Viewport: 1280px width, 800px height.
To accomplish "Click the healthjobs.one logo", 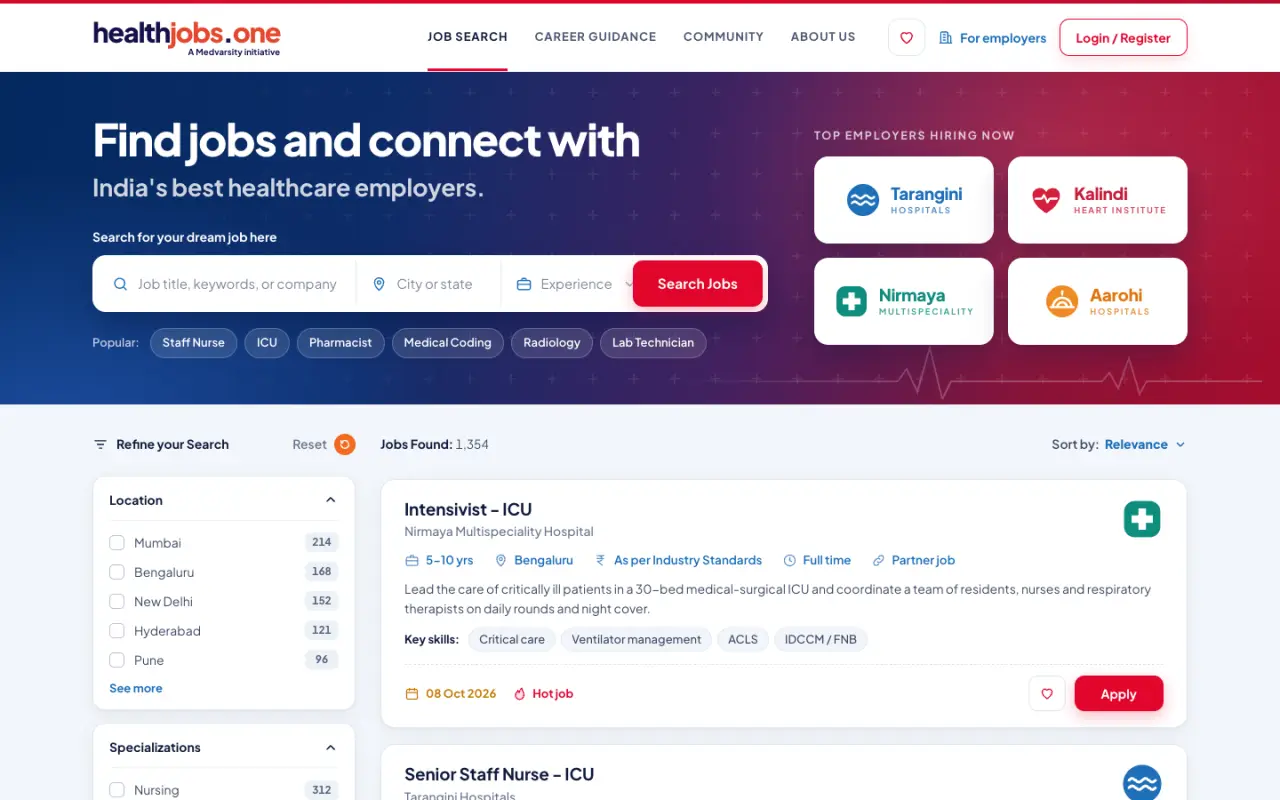I will (x=187, y=38).
